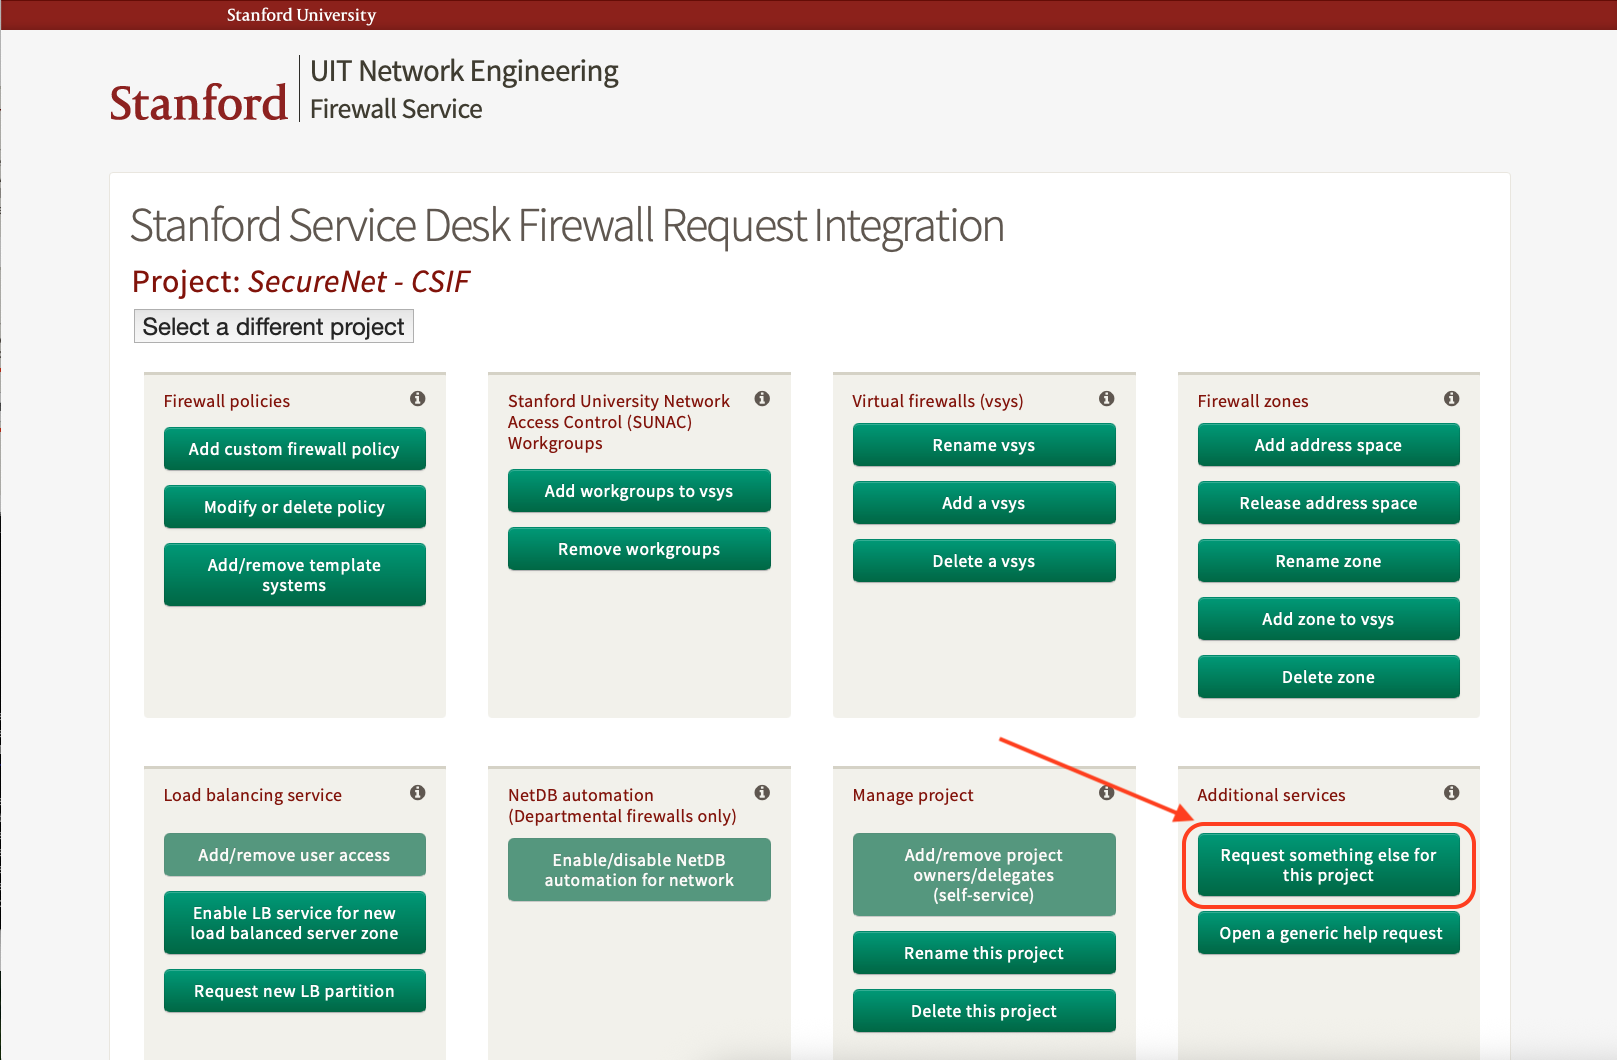Click Delete a vsys button

tap(984, 561)
